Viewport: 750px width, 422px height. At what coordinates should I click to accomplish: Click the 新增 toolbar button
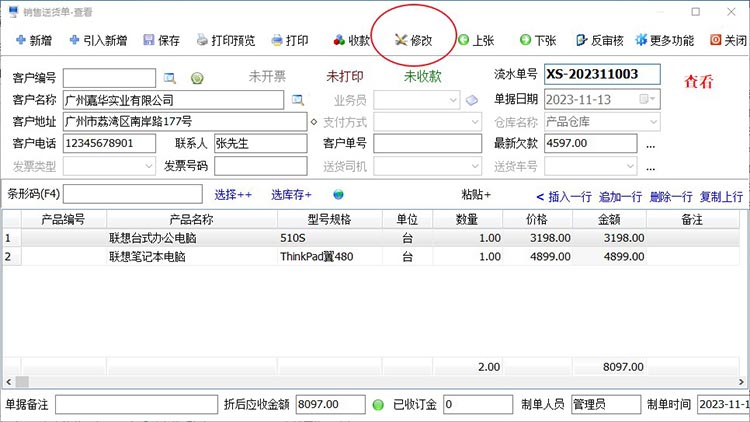[x=34, y=41]
